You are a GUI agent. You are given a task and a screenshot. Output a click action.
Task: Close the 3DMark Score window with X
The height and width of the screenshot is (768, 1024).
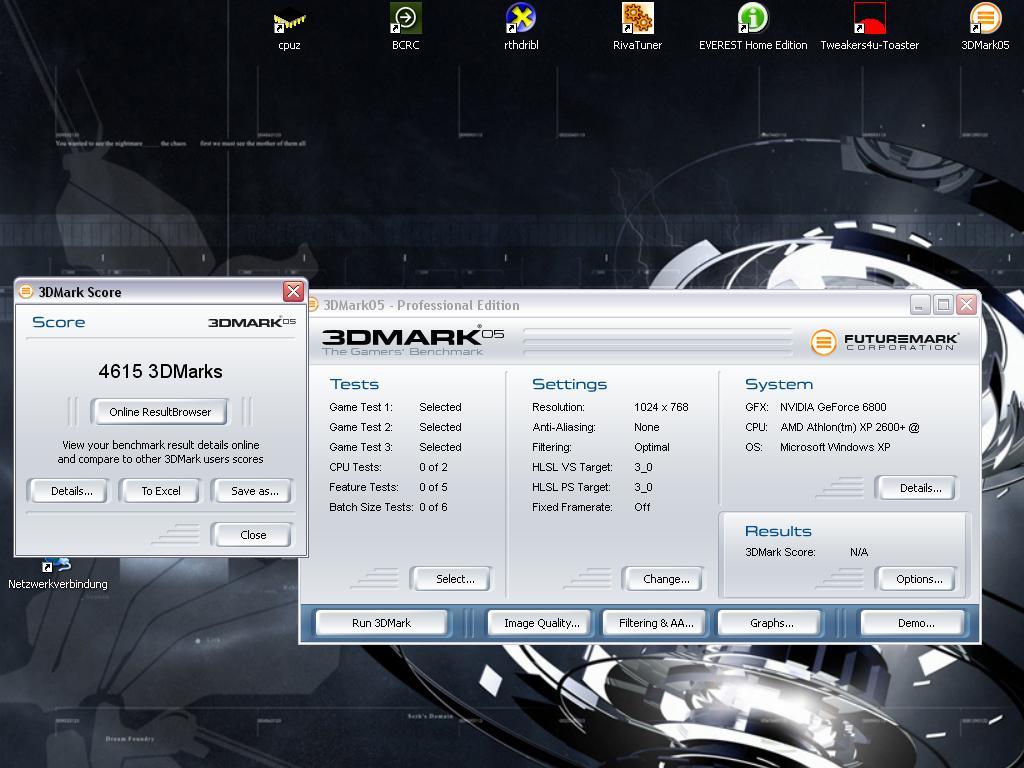293,291
